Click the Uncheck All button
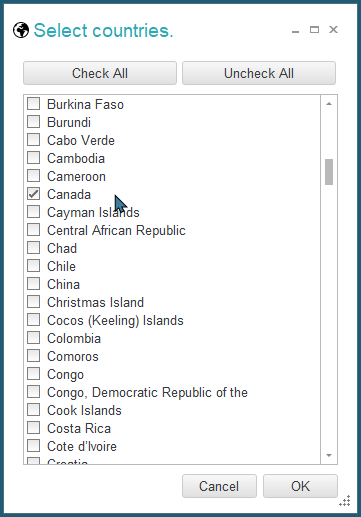Image resolution: width=361 pixels, height=517 pixels. click(x=259, y=73)
